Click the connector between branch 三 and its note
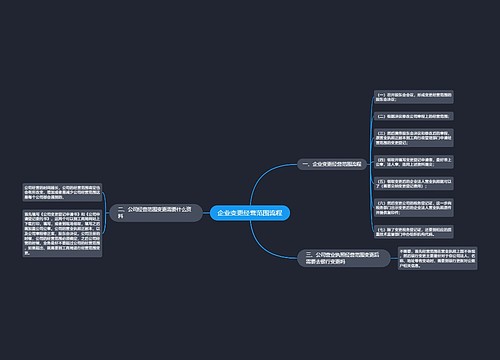 coord(394,258)
